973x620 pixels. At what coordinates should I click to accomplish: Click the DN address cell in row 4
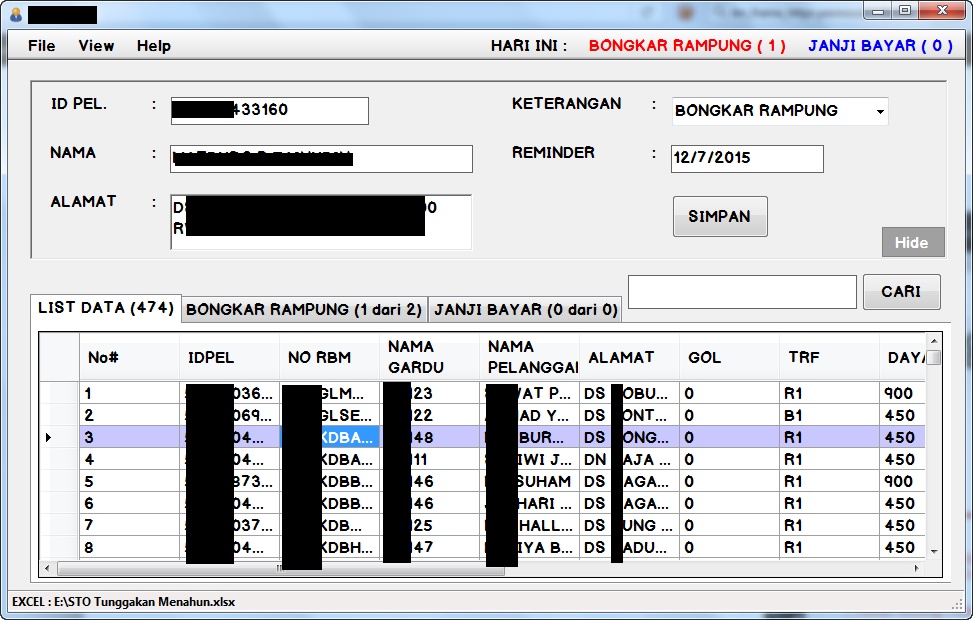pyautogui.click(x=629, y=460)
